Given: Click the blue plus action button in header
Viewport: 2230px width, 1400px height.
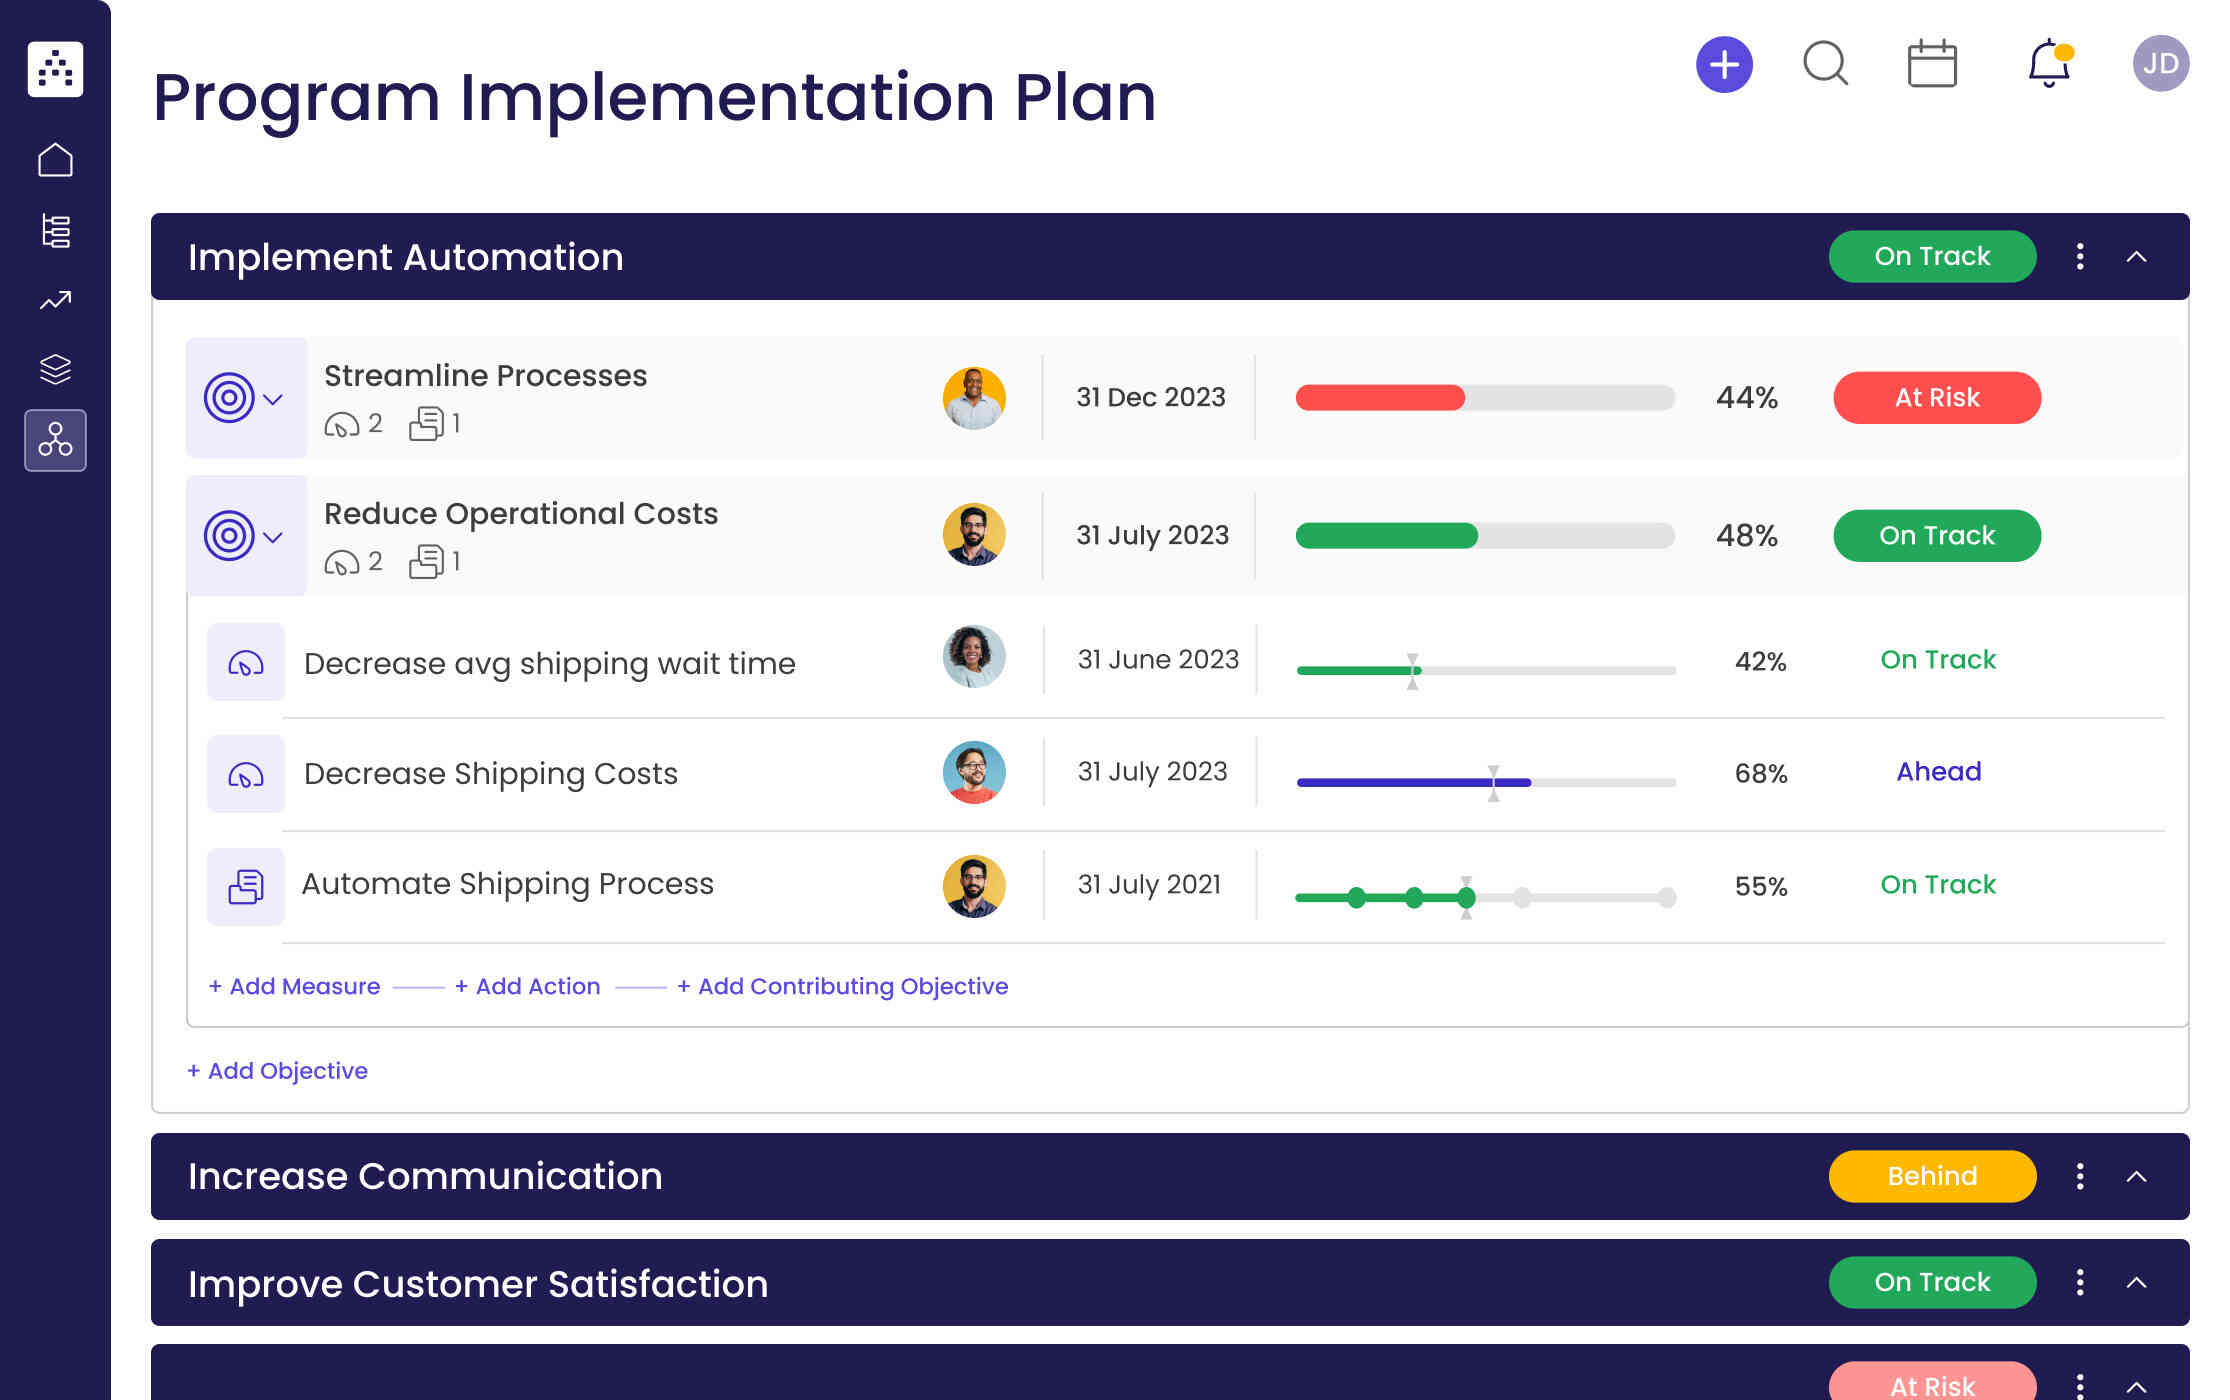Looking at the screenshot, I should [1724, 65].
